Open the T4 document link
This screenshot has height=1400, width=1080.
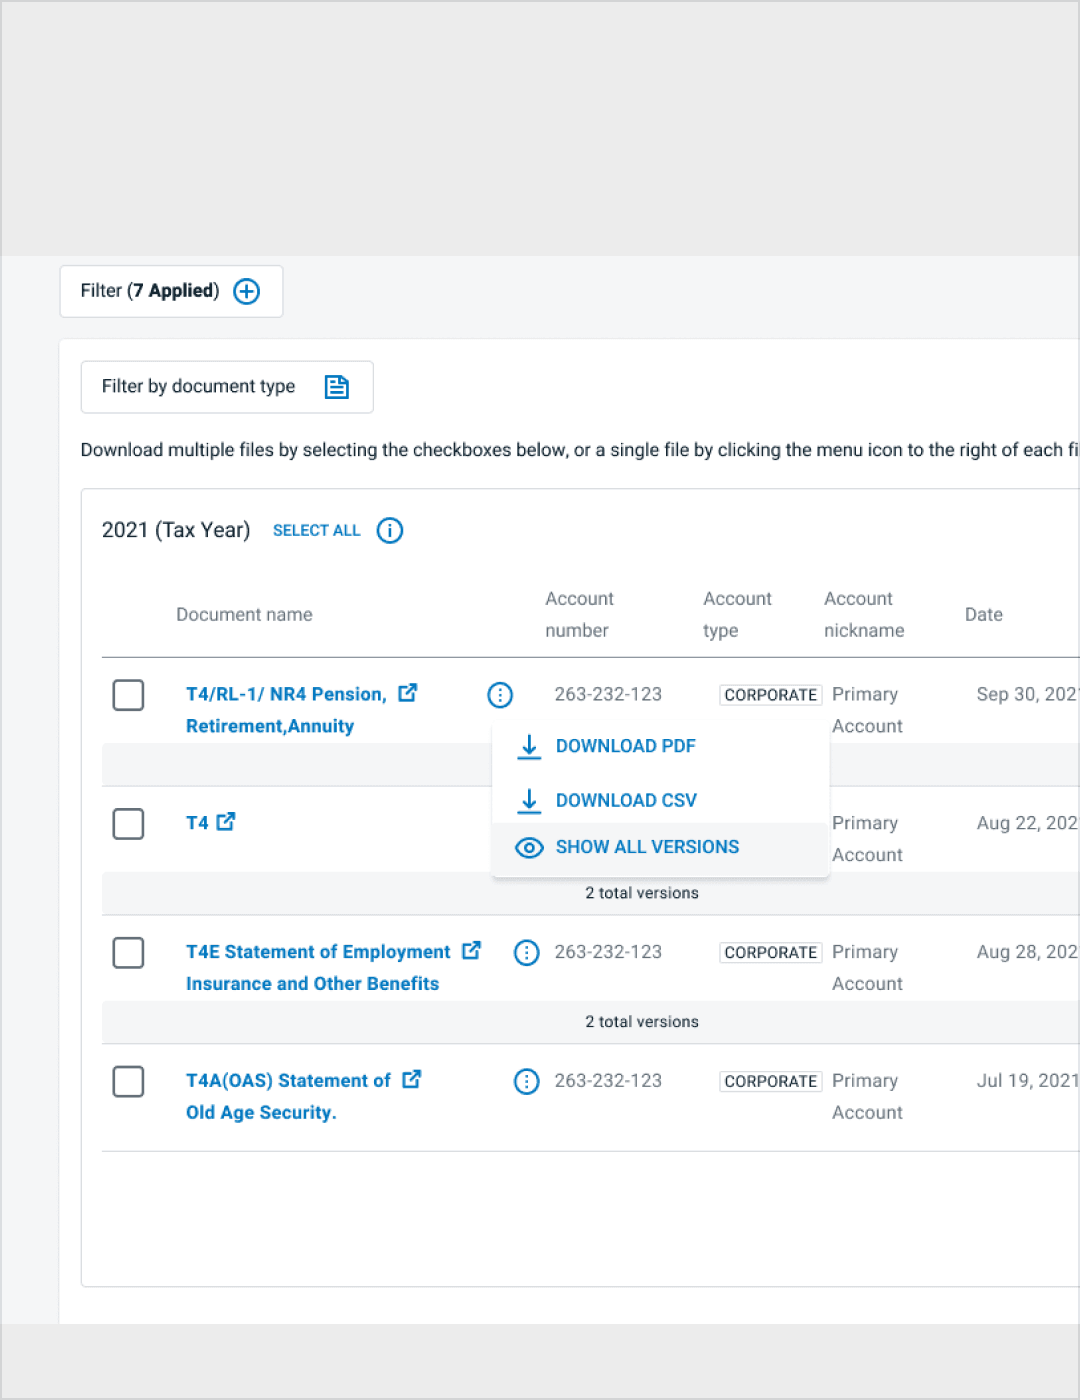point(196,822)
